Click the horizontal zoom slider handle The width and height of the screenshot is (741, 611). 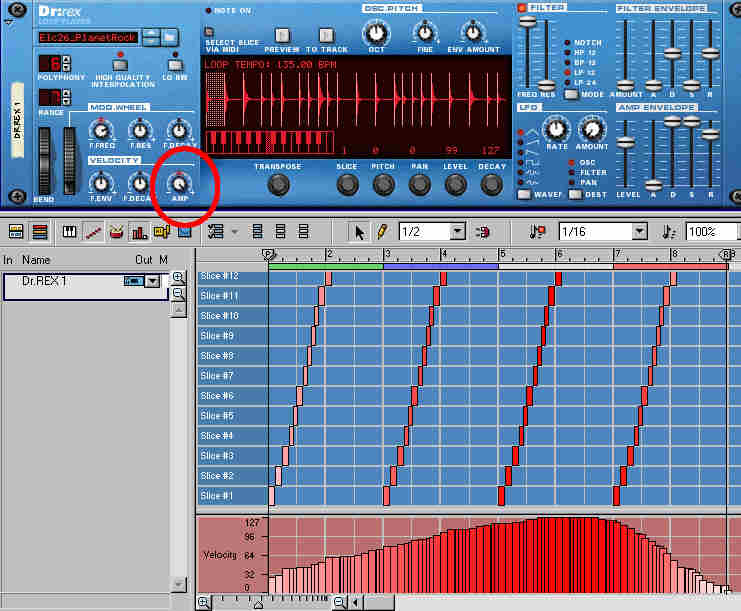258,604
